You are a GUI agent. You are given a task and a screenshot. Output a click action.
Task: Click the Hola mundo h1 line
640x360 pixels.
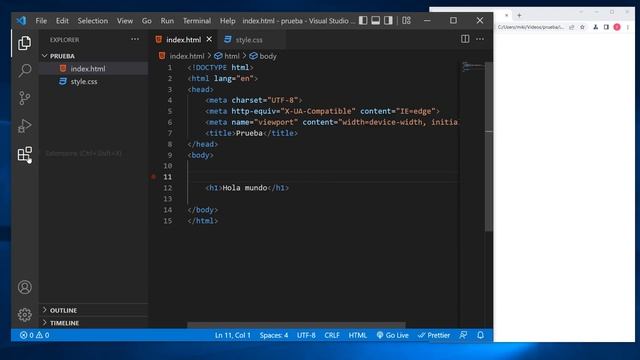(x=247, y=188)
